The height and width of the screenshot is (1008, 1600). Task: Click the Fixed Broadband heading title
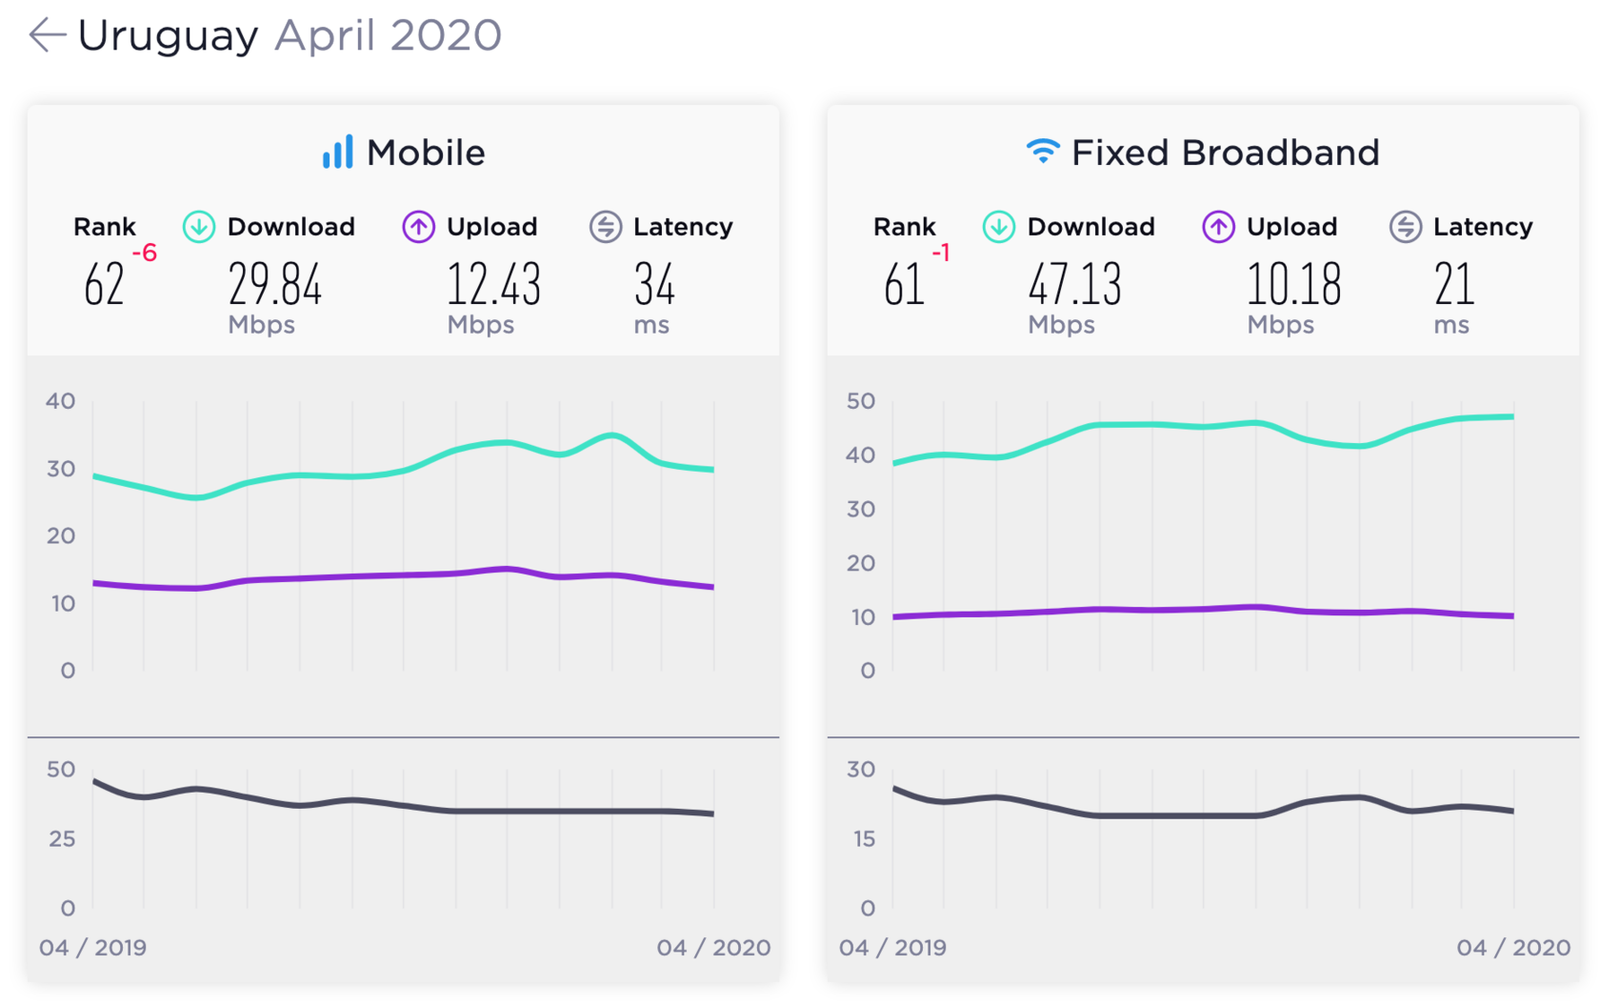1226,153
